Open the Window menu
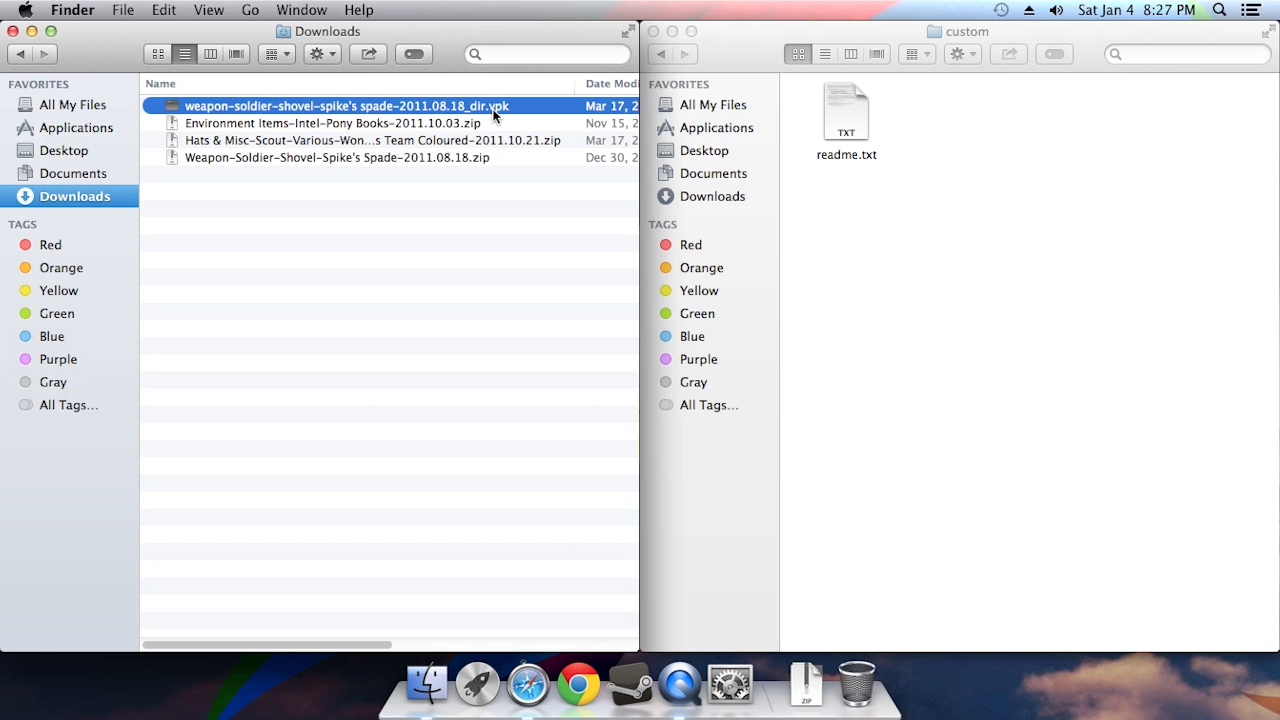Image resolution: width=1280 pixels, height=720 pixels. 301,10
